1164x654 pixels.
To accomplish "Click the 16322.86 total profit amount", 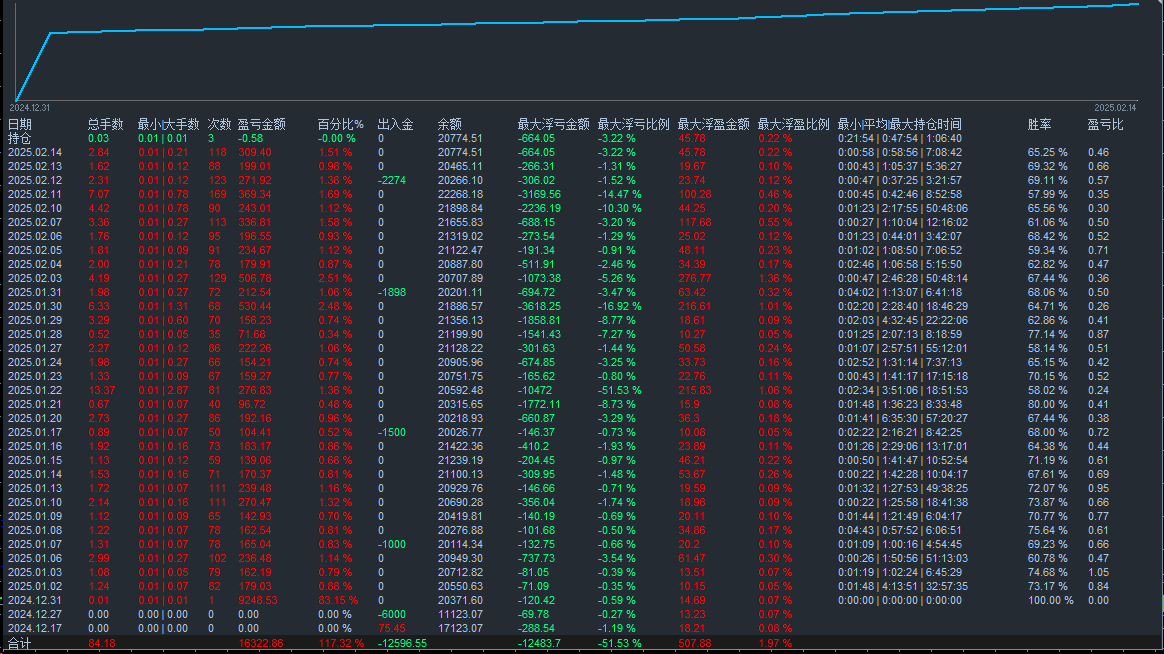I will pyautogui.click(x=261, y=643).
